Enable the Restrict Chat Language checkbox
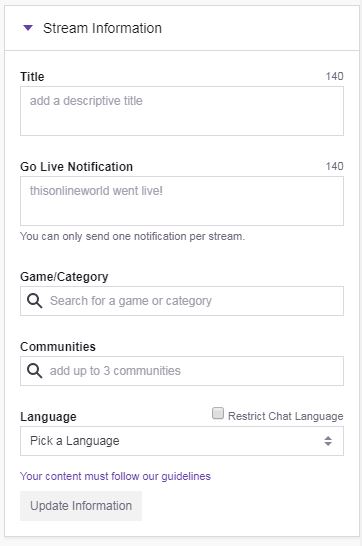 point(218,413)
